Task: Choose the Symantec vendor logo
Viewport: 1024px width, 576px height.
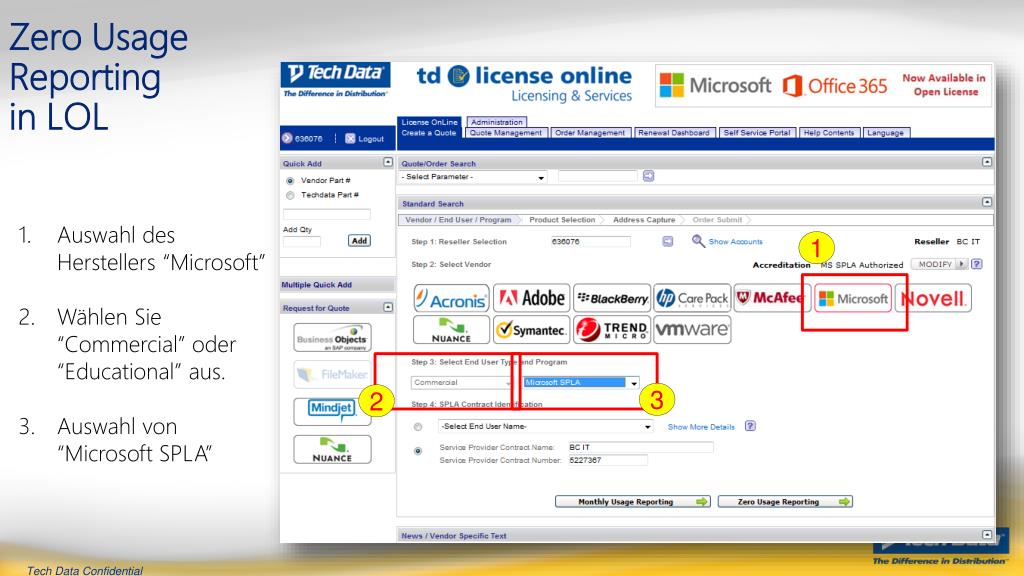Action: (x=532, y=330)
